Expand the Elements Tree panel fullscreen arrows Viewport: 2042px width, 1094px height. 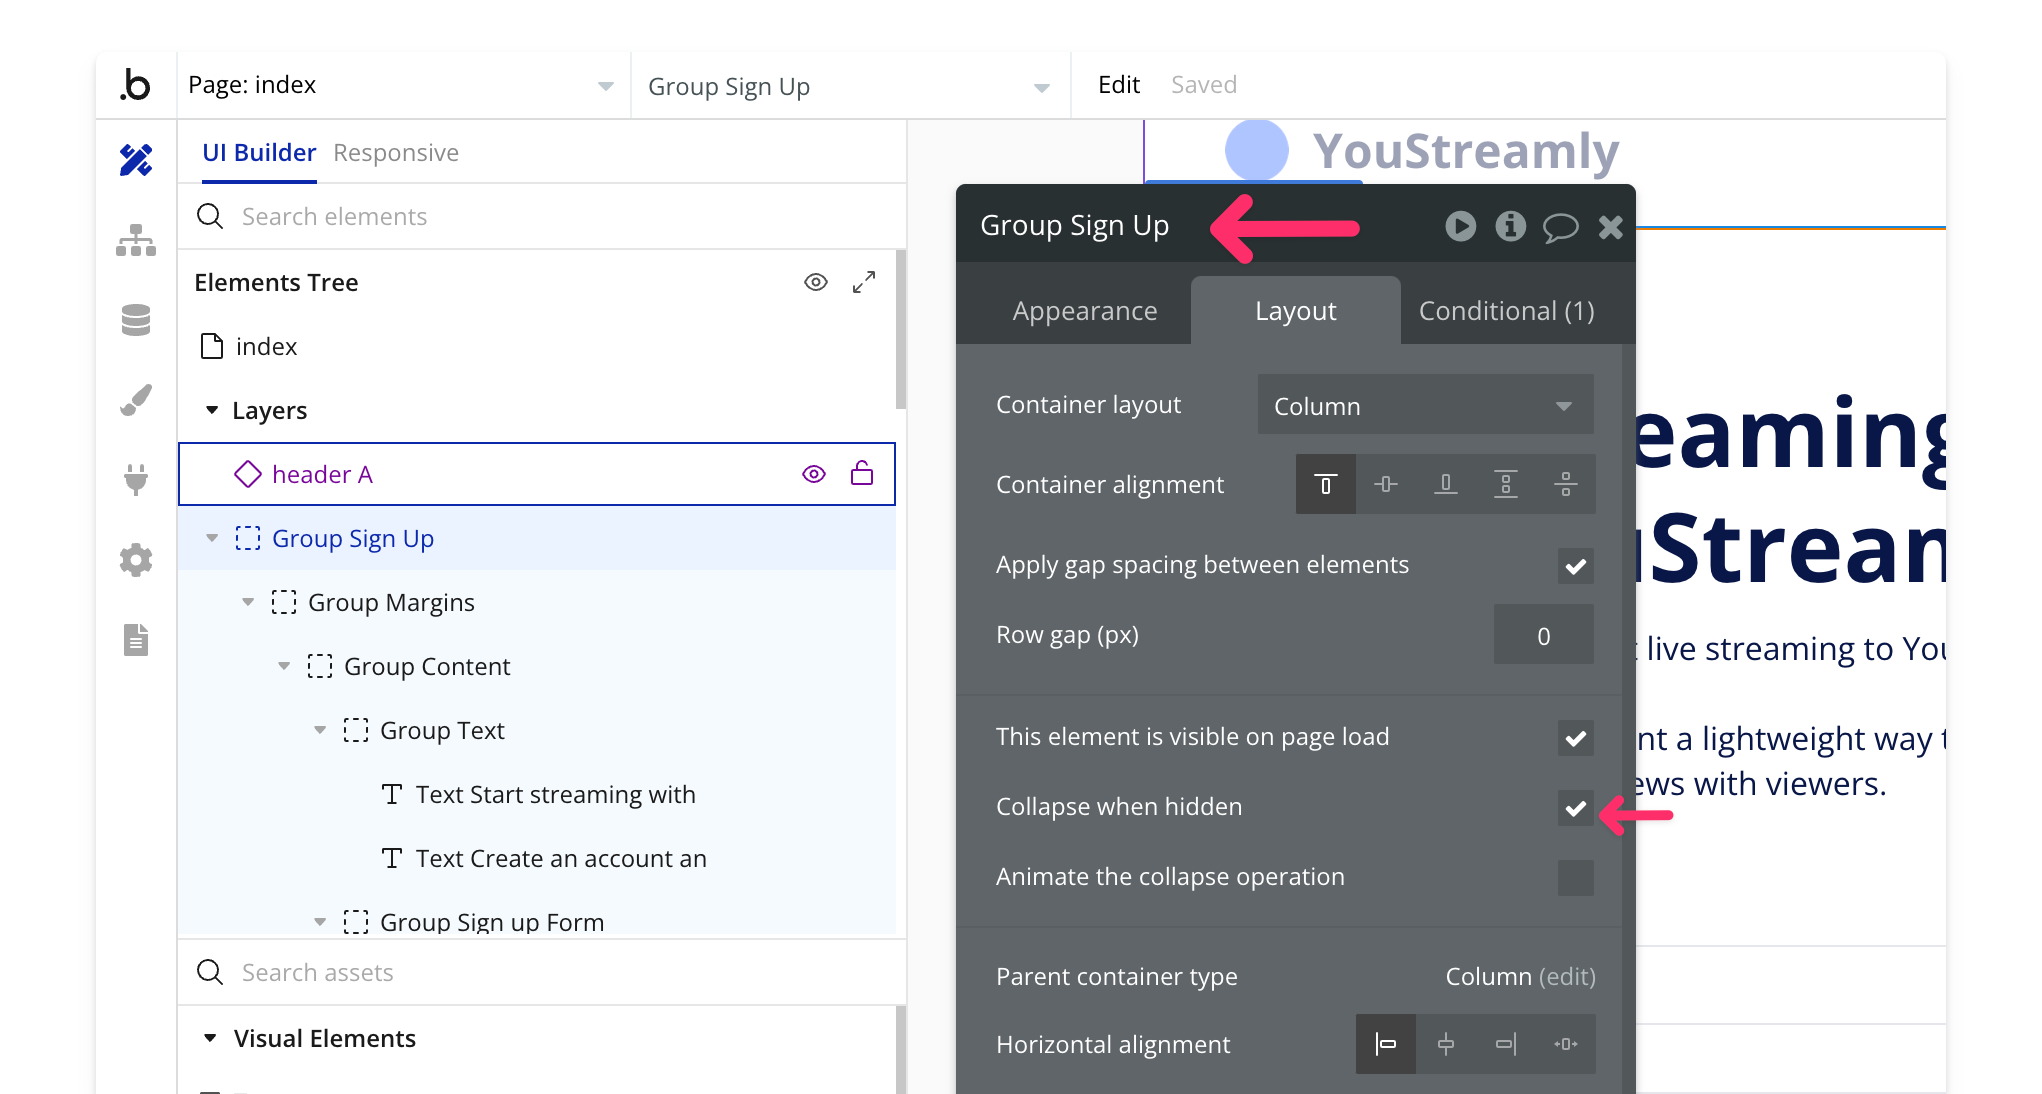[x=864, y=282]
